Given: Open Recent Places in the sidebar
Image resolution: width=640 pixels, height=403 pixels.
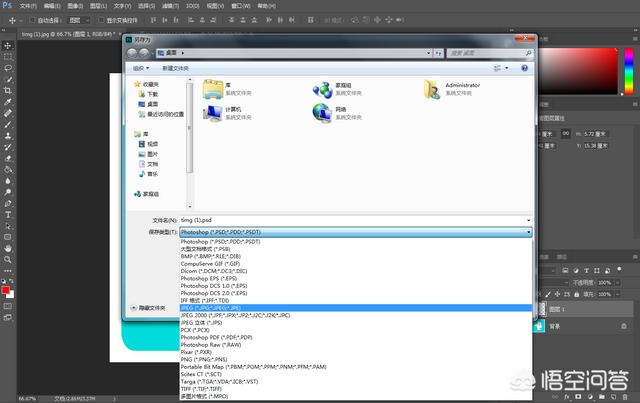Looking at the screenshot, I should [x=161, y=114].
